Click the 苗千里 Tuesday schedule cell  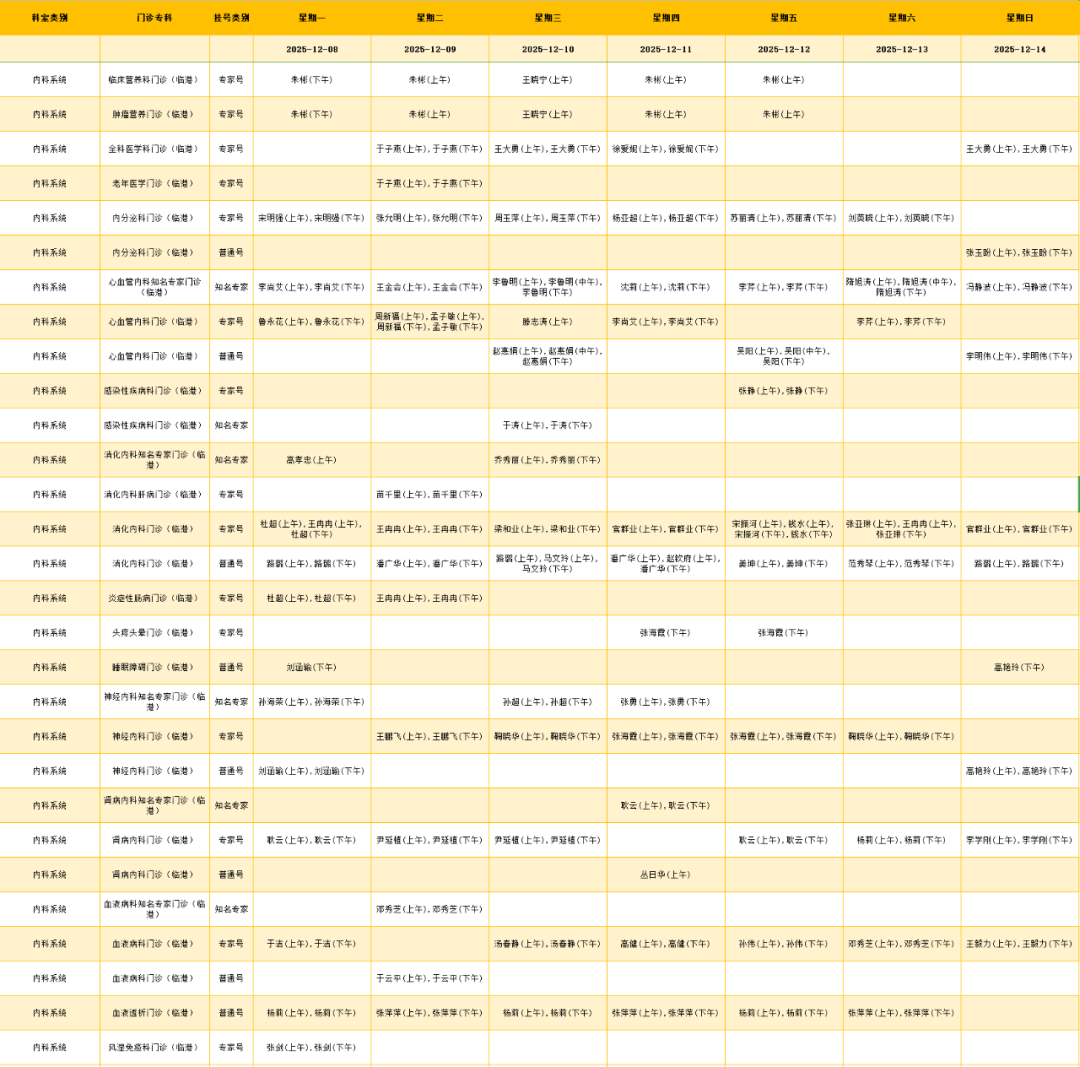coord(429,494)
